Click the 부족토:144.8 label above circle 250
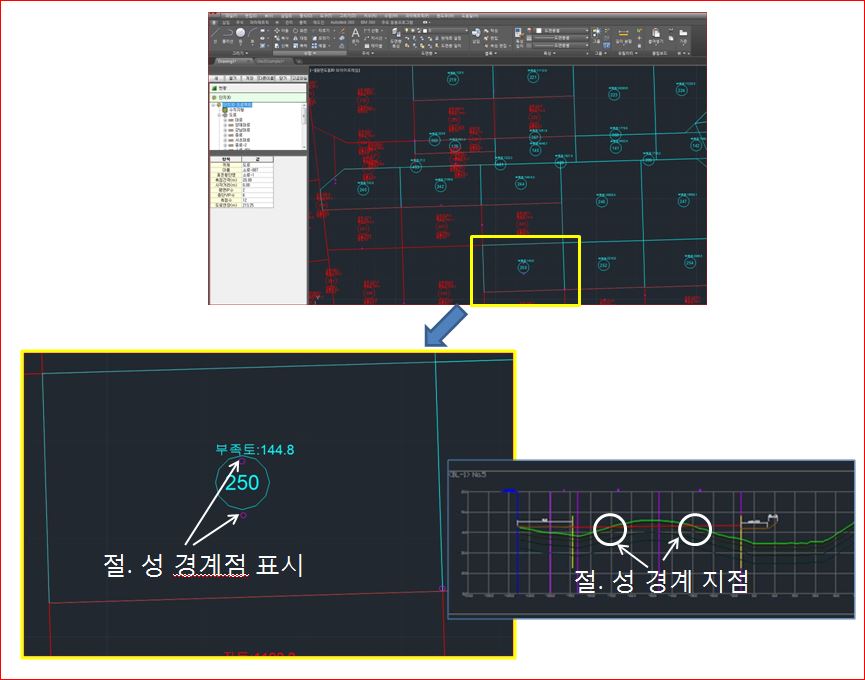The image size is (865, 680). point(255,449)
